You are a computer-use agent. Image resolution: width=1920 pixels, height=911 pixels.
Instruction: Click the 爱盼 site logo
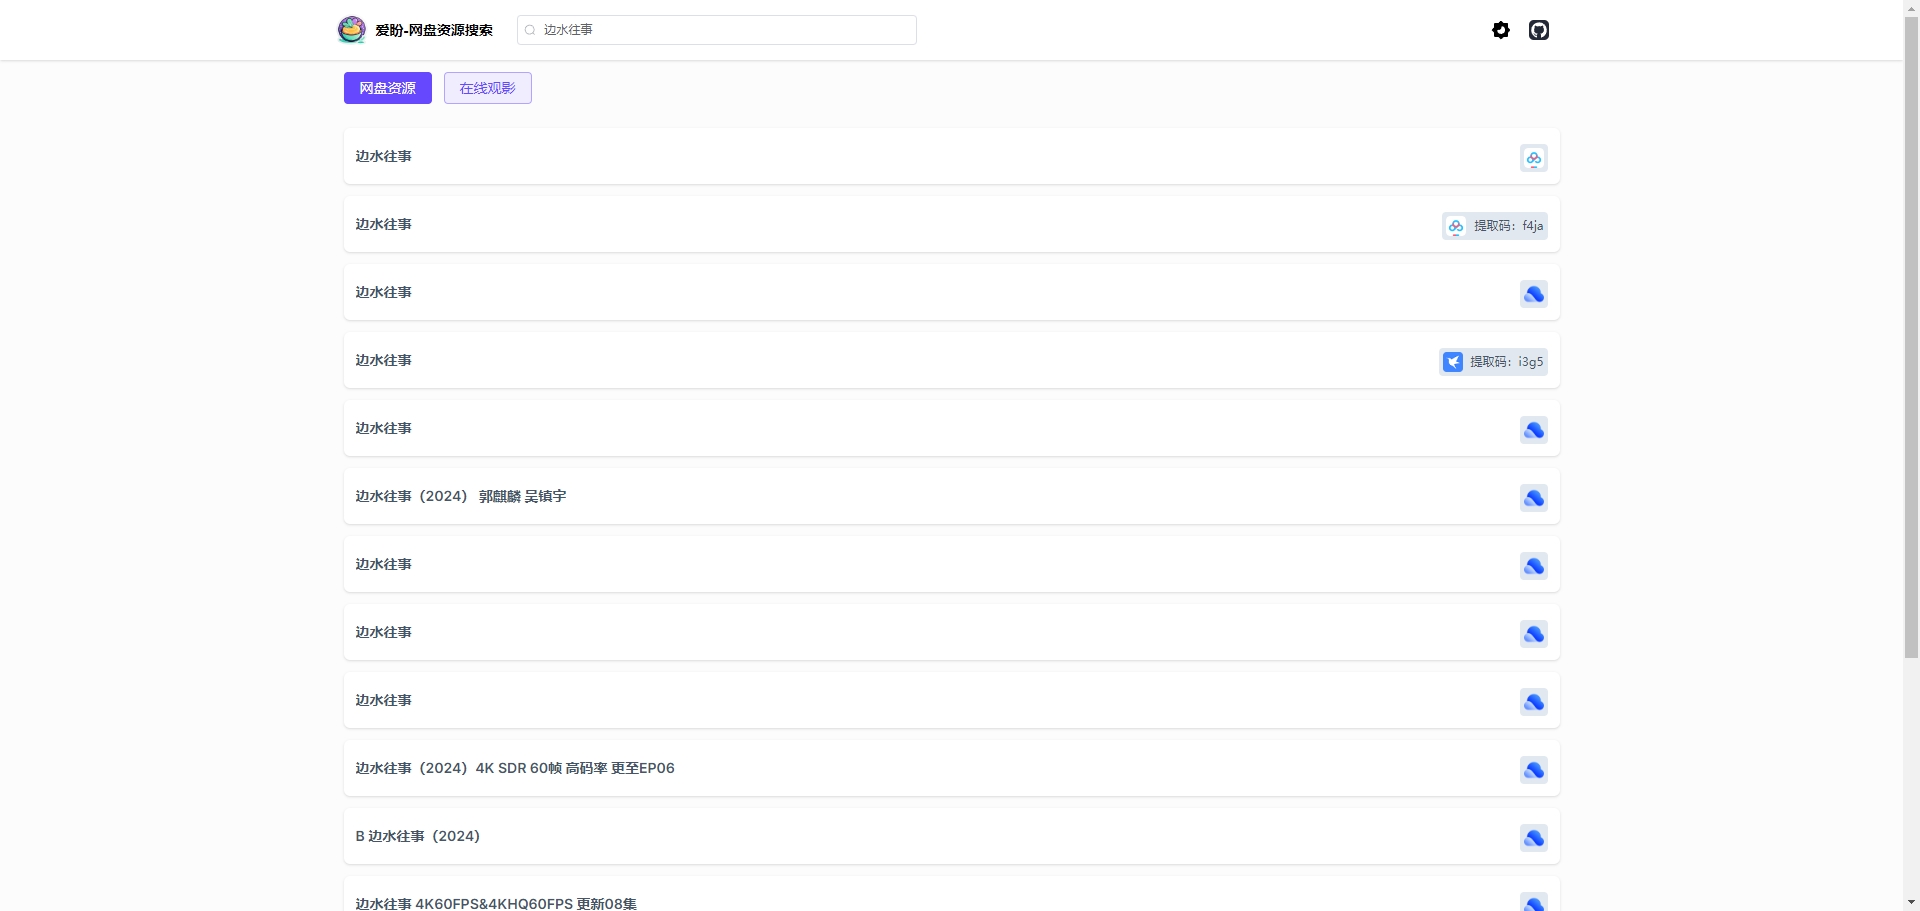tap(351, 30)
